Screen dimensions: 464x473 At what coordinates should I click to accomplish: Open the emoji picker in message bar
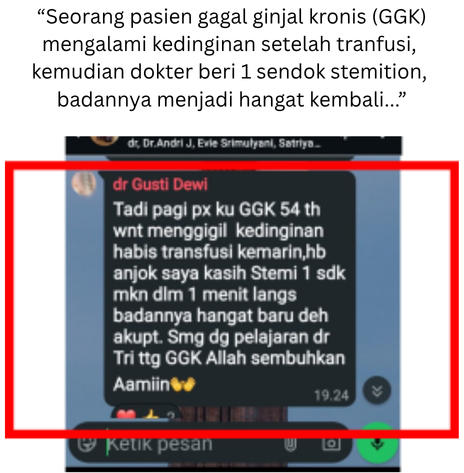click(x=87, y=443)
